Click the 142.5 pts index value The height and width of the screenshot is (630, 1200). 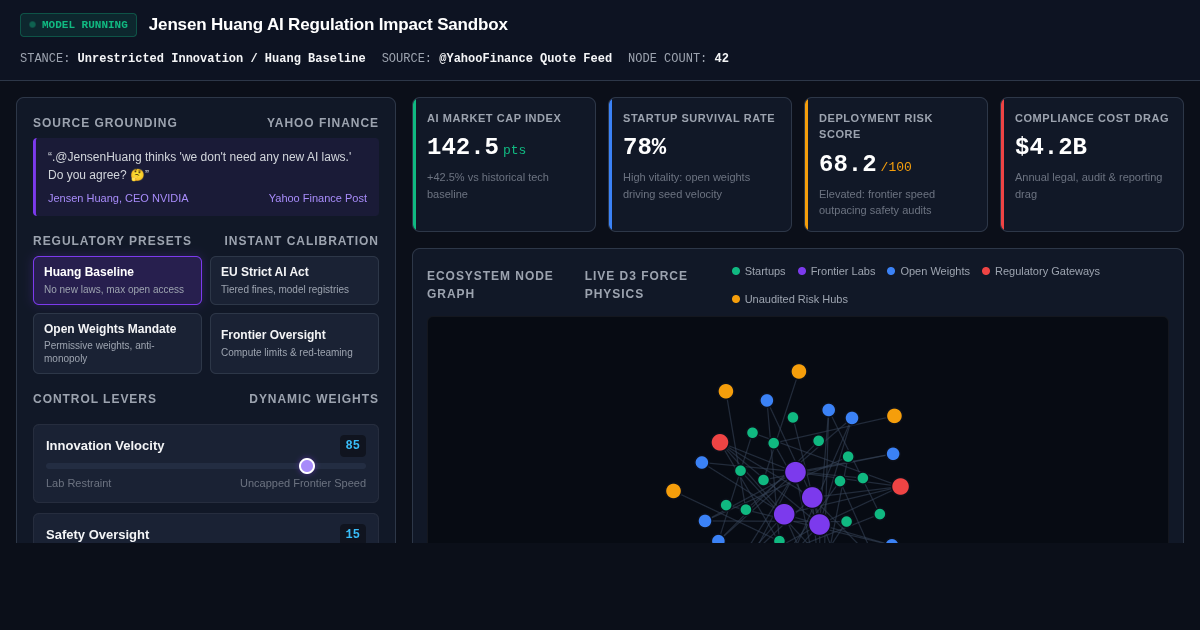(x=476, y=148)
